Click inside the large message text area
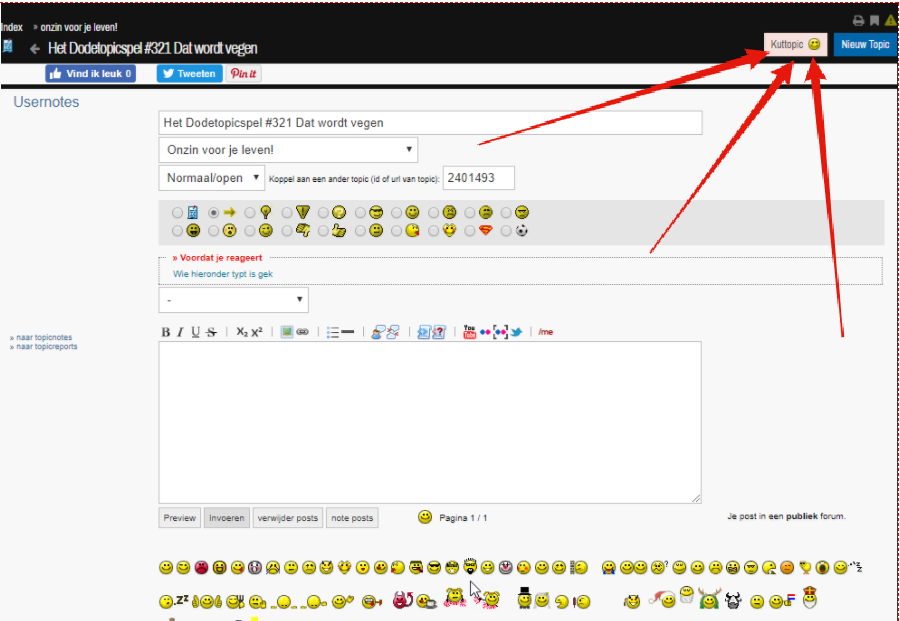The height and width of the screenshot is (621, 900). [430, 422]
